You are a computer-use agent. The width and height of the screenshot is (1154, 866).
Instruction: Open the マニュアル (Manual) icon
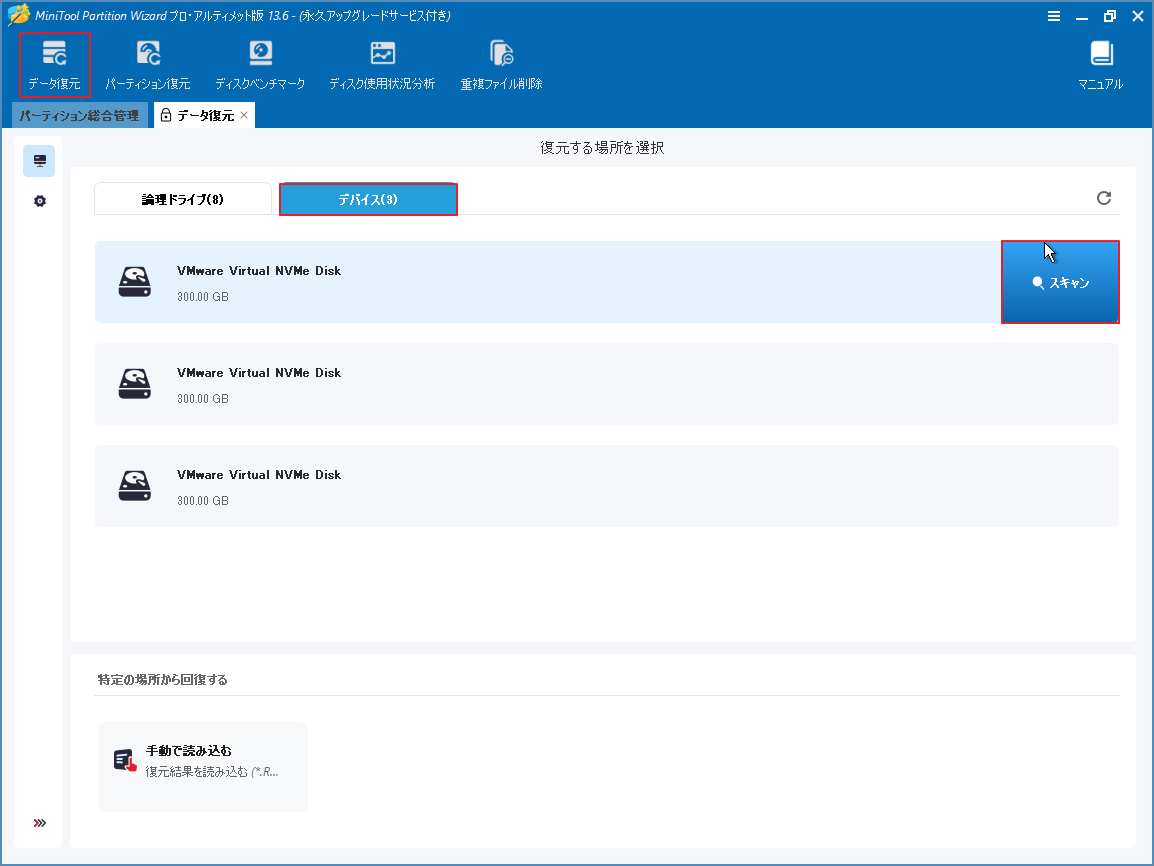(1100, 62)
